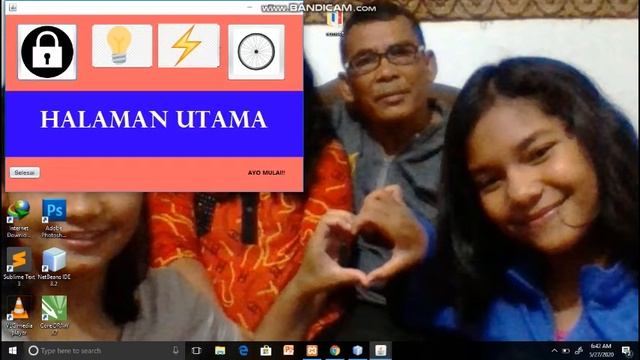Image resolution: width=640 pixels, height=360 pixels.
Task: Launch Microsoft Edge from taskbar
Action: tap(243, 351)
